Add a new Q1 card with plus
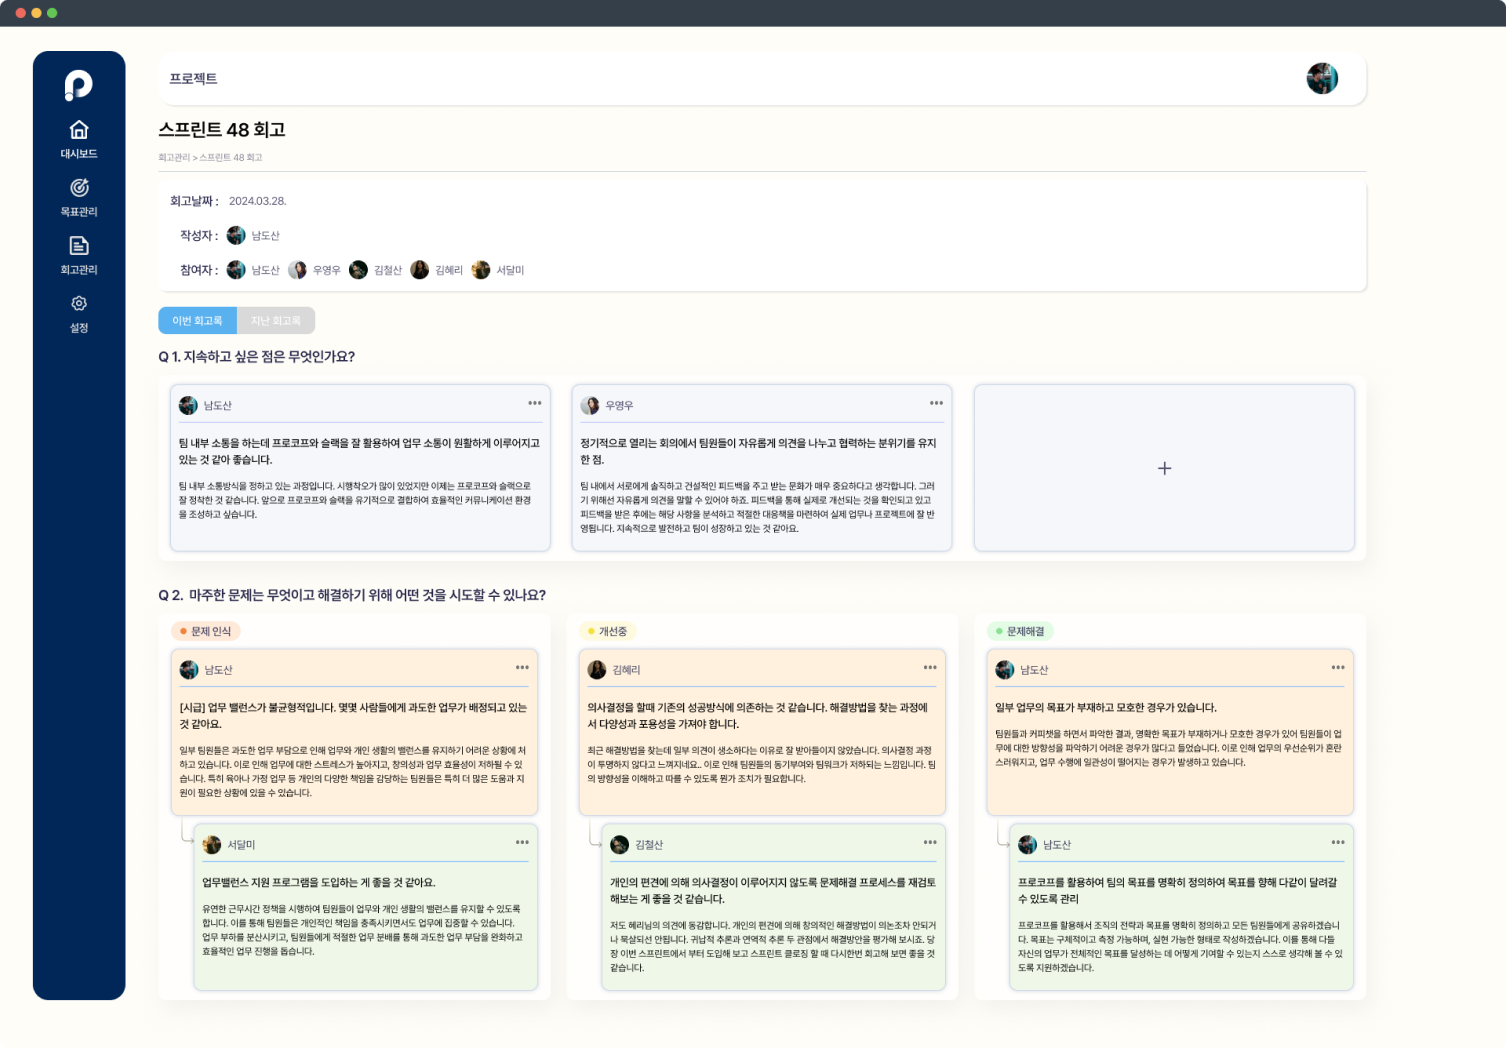This screenshot has height=1048, width=1506. click(1164, 468)
